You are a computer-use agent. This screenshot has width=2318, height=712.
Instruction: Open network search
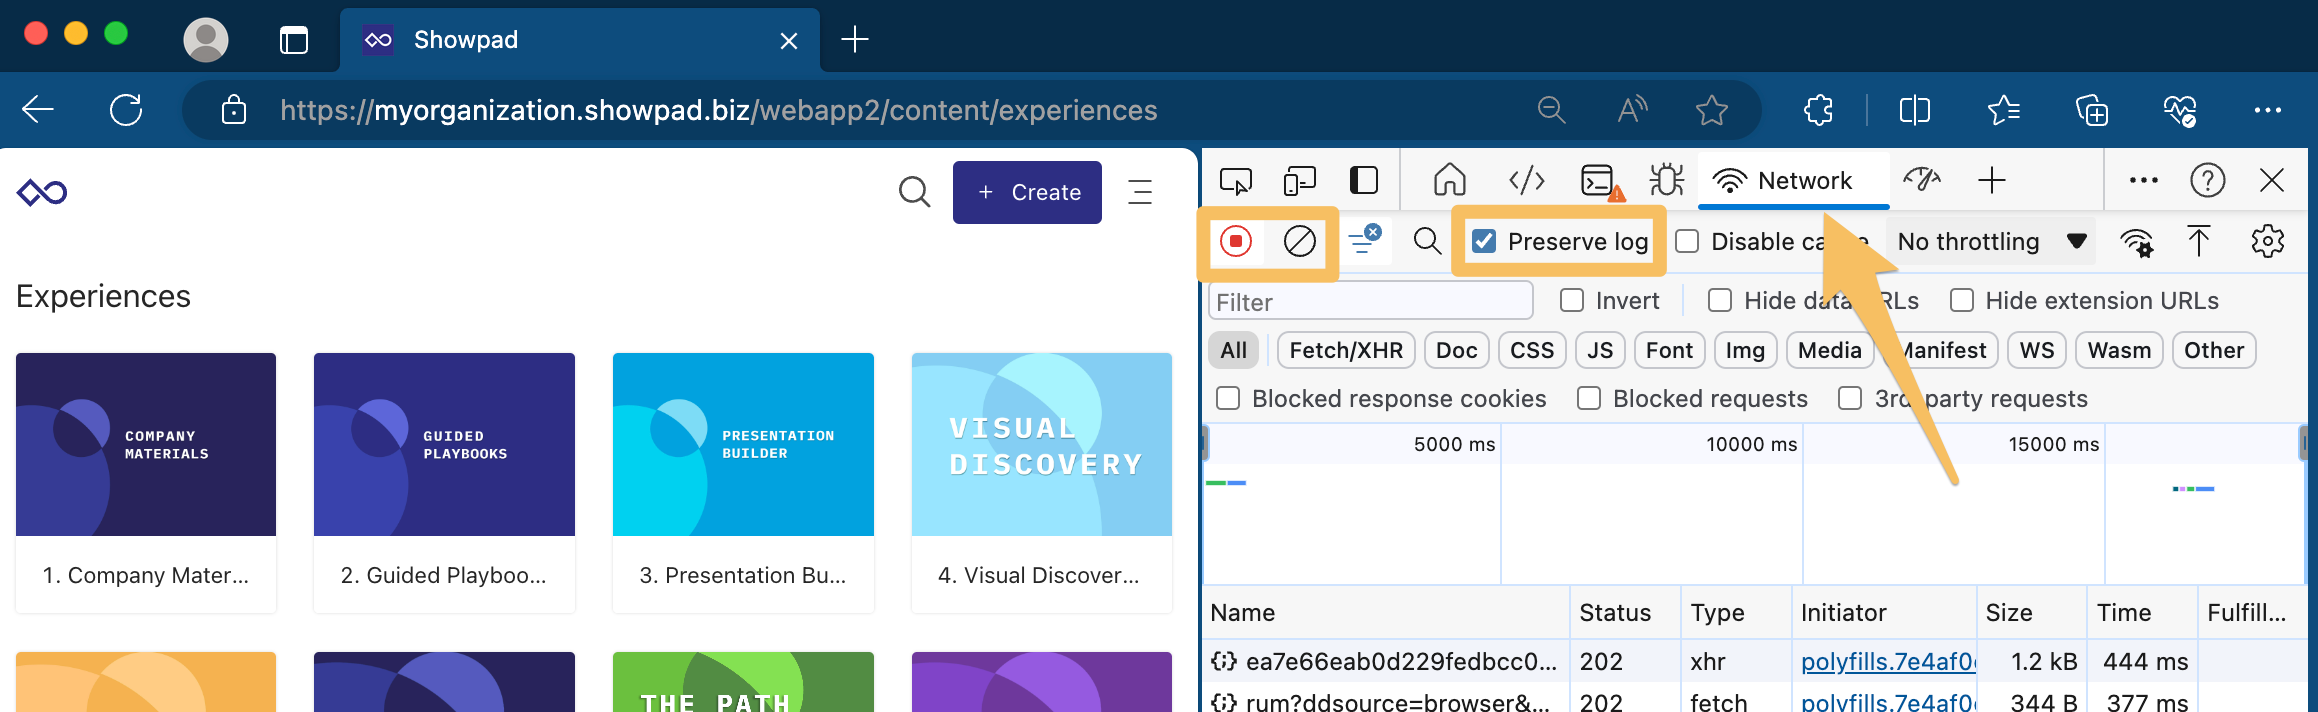coord(1427,242)
